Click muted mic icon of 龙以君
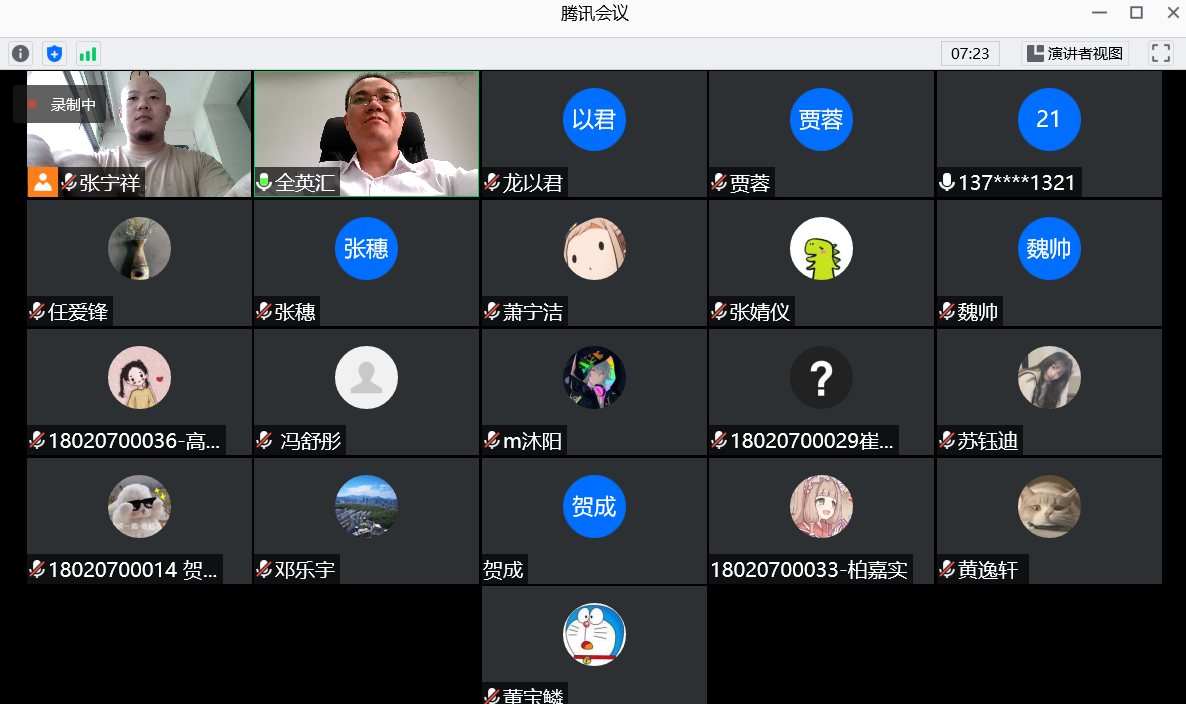The height and width of the screenshot is (704, 1186). coord(492,182)
